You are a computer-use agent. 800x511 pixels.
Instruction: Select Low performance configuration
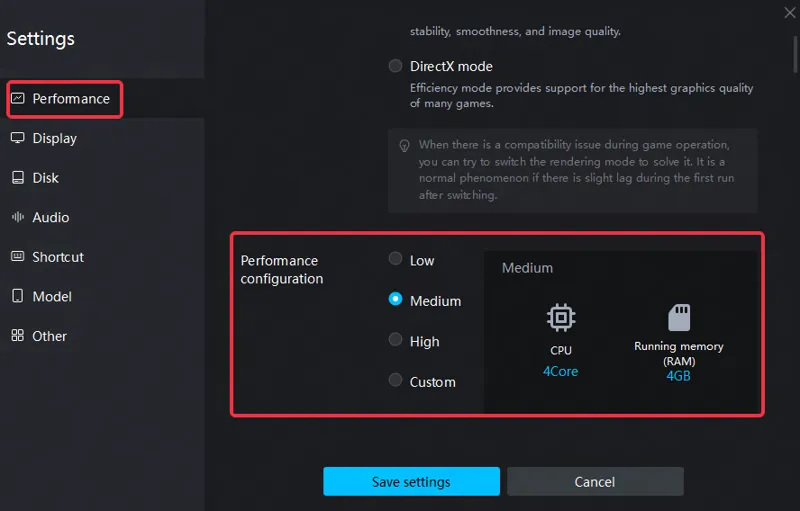coord(395,259)
